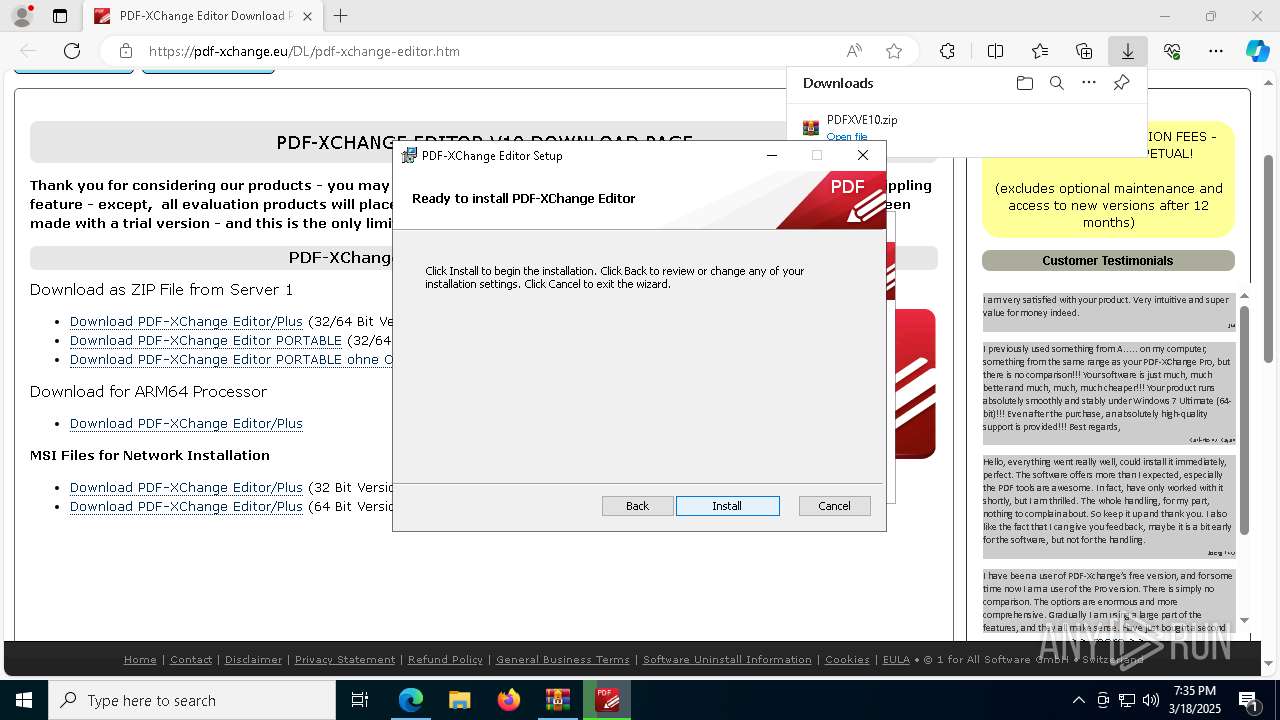Open General Business Terms footer link
This screenshot has width=1280, height=720.
(x=563, y=659)
